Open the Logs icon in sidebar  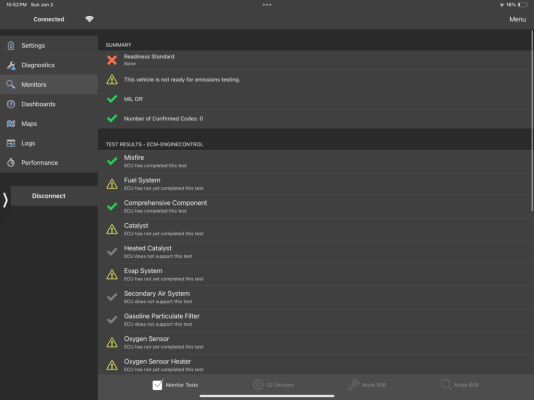coord(11,143)
